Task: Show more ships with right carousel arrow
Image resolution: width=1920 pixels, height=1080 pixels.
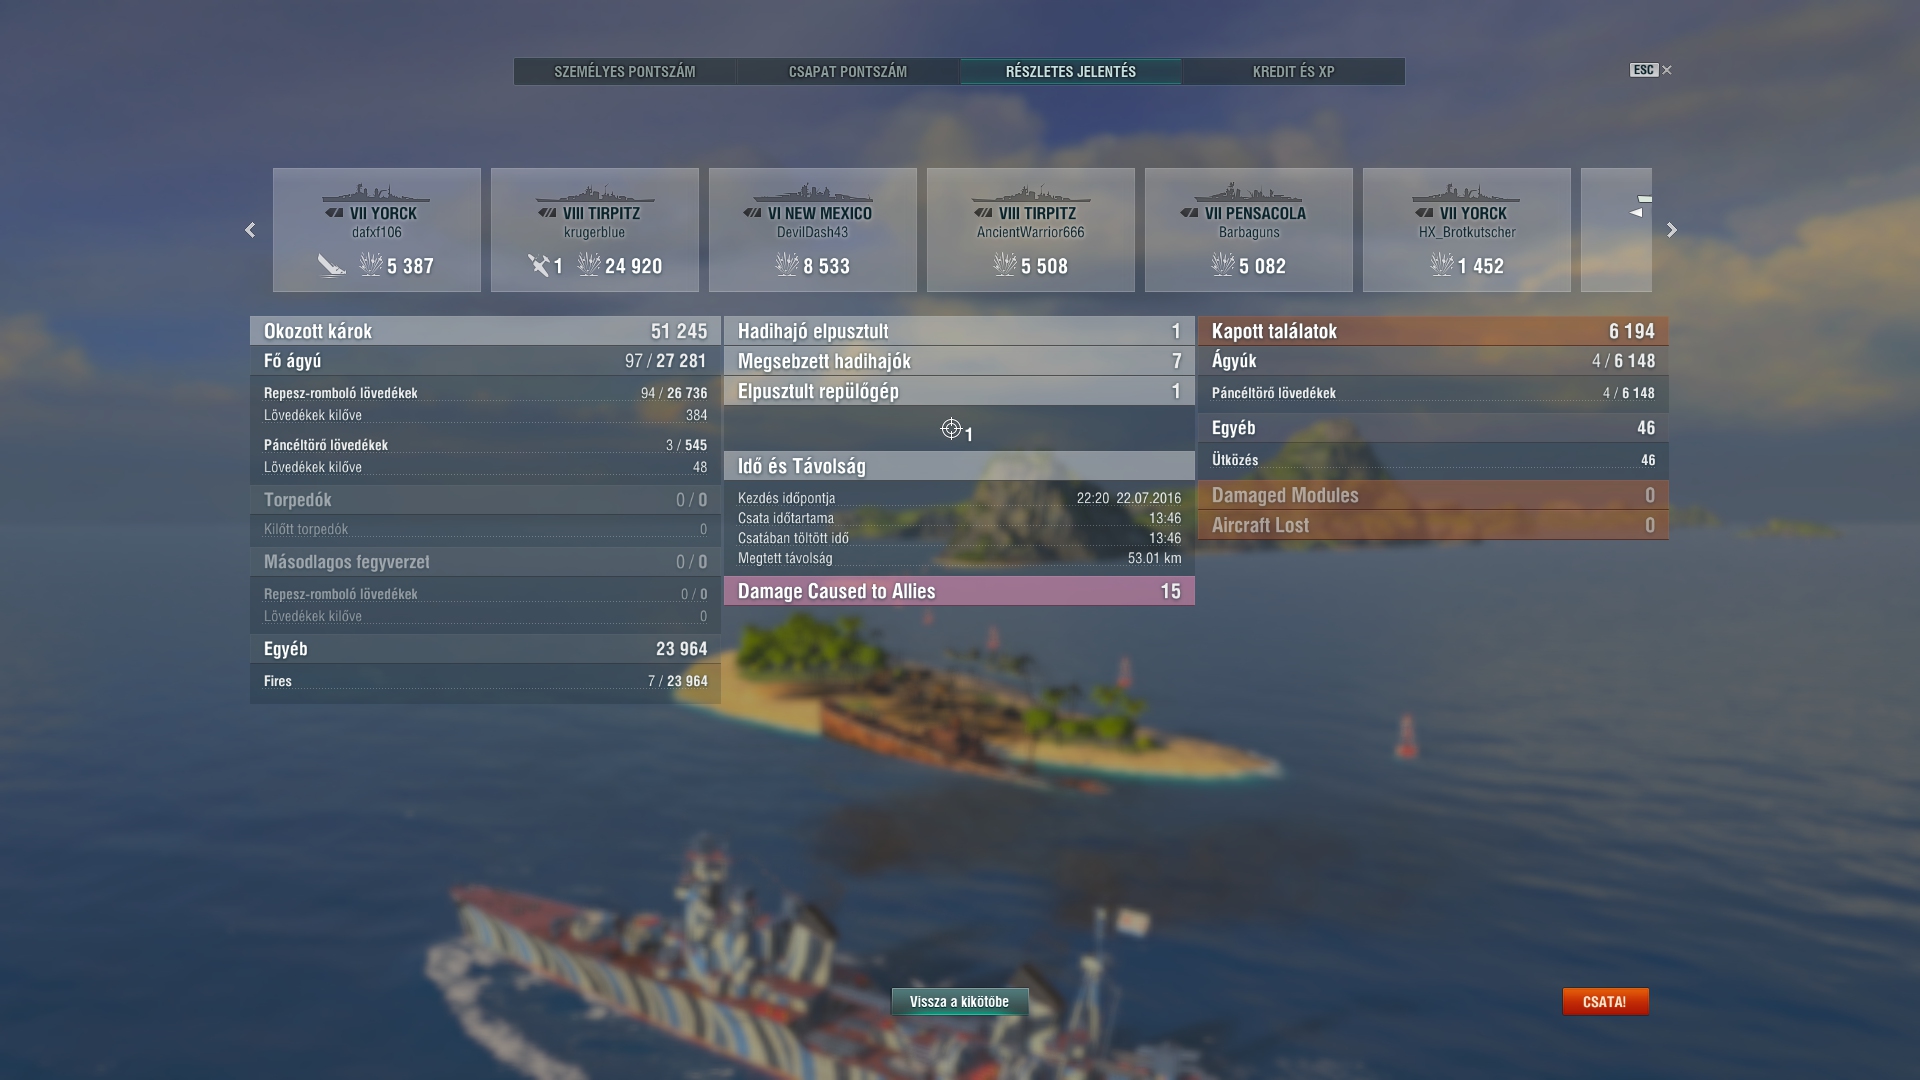Action: tap(1672, 230)
